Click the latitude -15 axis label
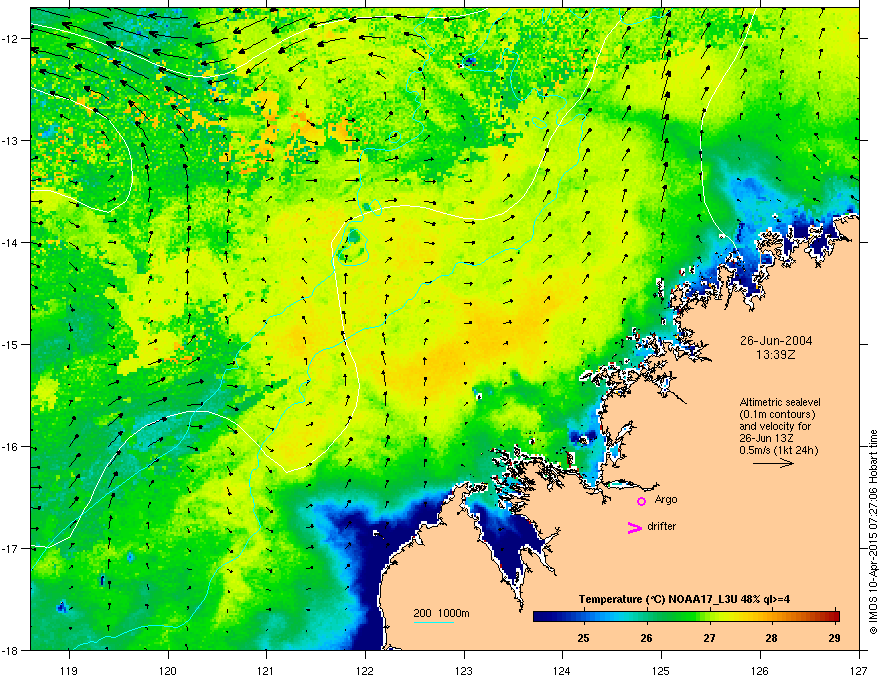Image resolution: width=880 pixels, height=680 pixels. 11,344
